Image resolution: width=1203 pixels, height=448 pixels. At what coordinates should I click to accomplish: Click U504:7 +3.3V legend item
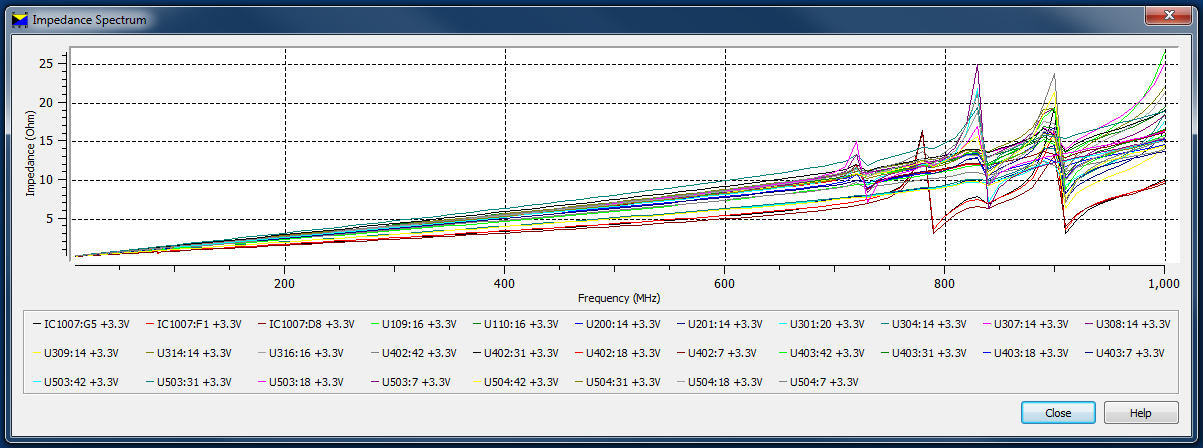click(x=826, y=382)
